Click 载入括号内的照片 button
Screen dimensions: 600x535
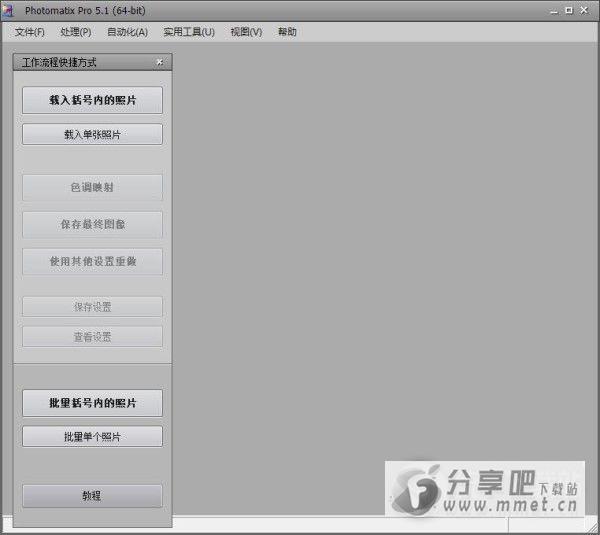pyautogui.click(x=92, y=100)
